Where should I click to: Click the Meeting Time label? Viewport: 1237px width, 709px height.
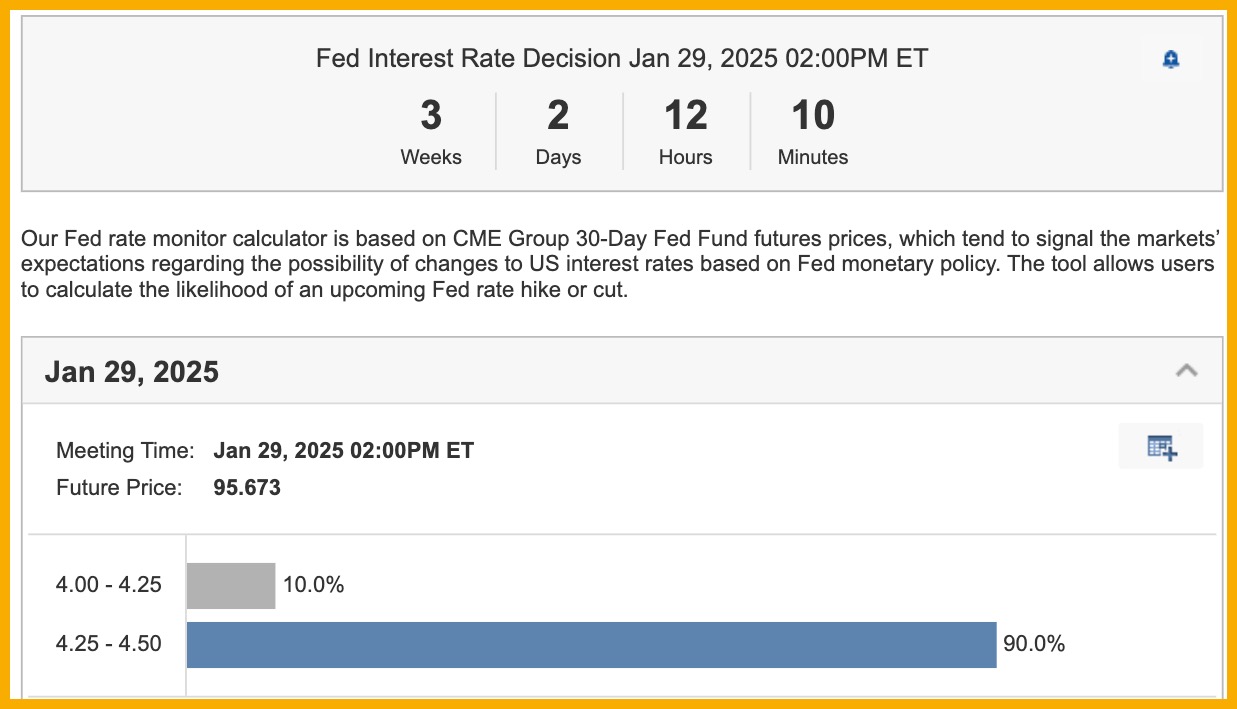pyautogui.click(x=125, y=450)
